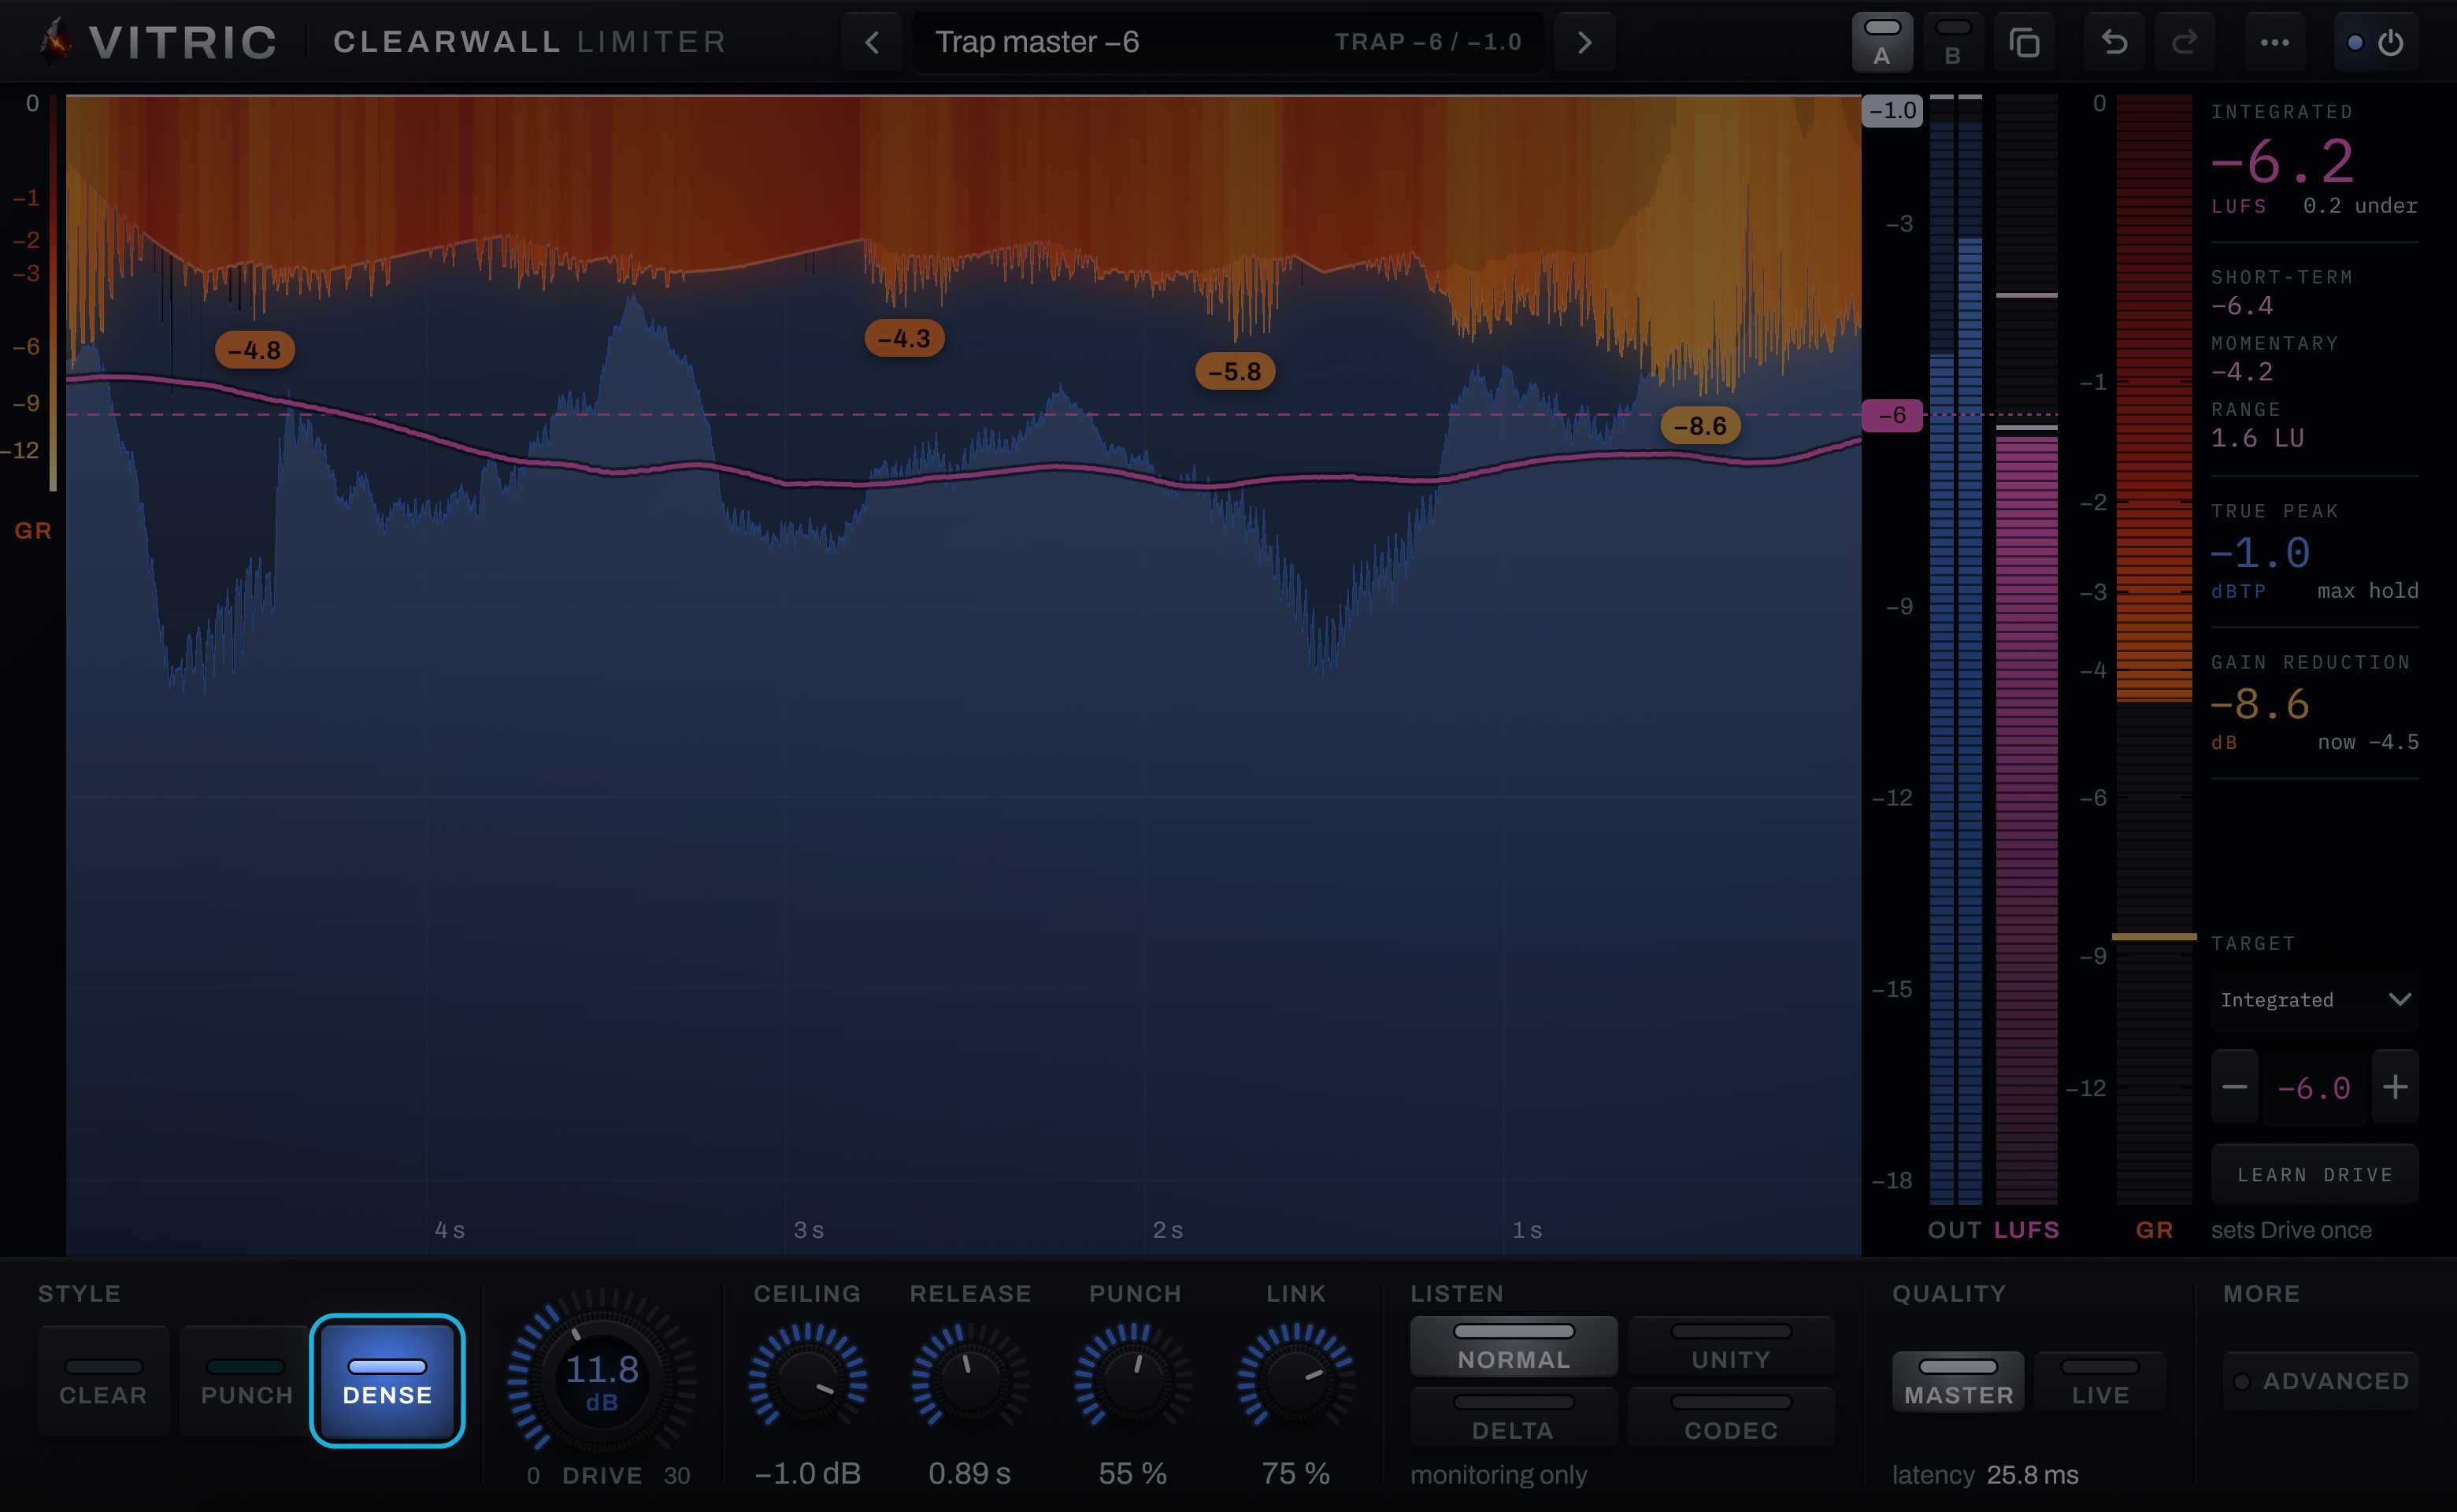This screenshot has height=1512, width=2457.
Task: Select the B comparison slot
Action: 1952,42
